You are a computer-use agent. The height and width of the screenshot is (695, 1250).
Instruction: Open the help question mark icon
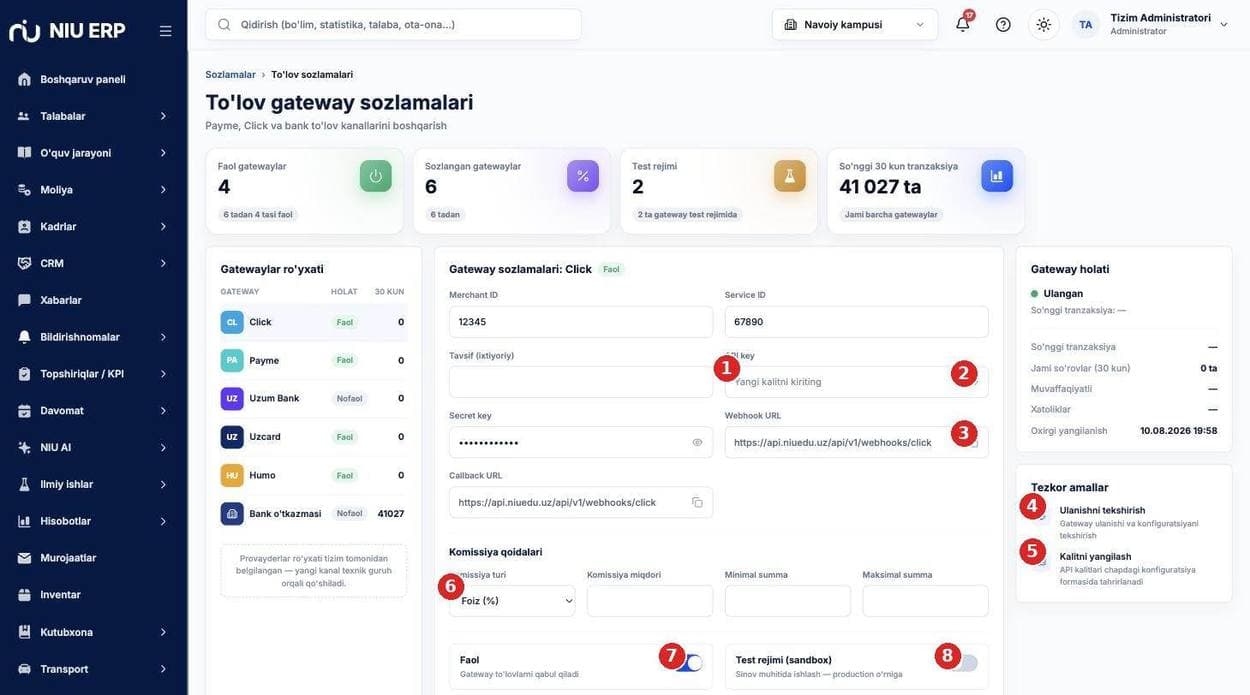(1003, 24)
